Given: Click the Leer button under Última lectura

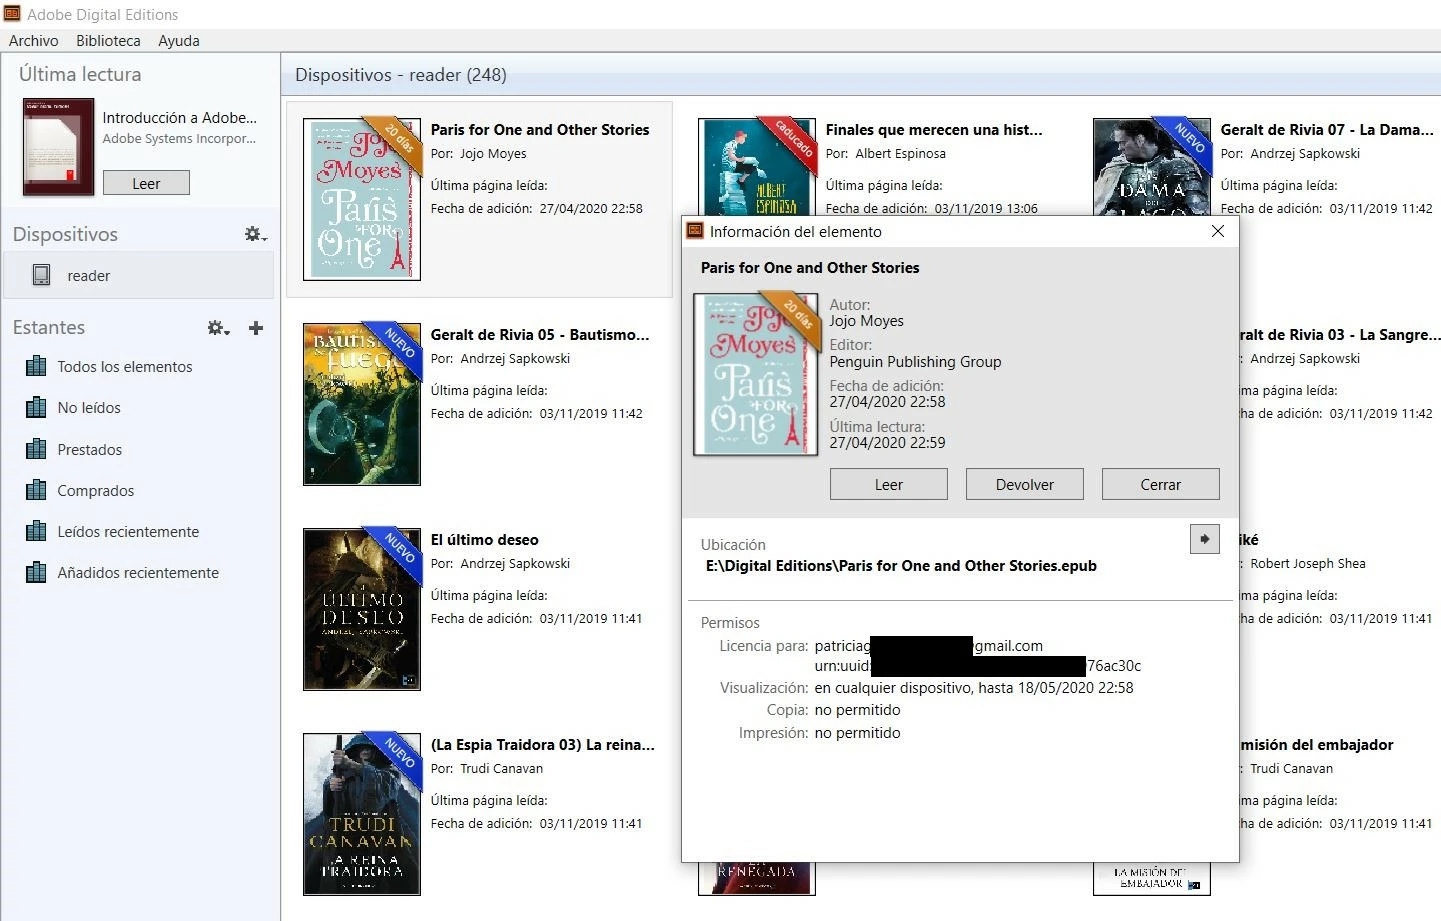Looking at the screenshot, I should tap(146, 183).
